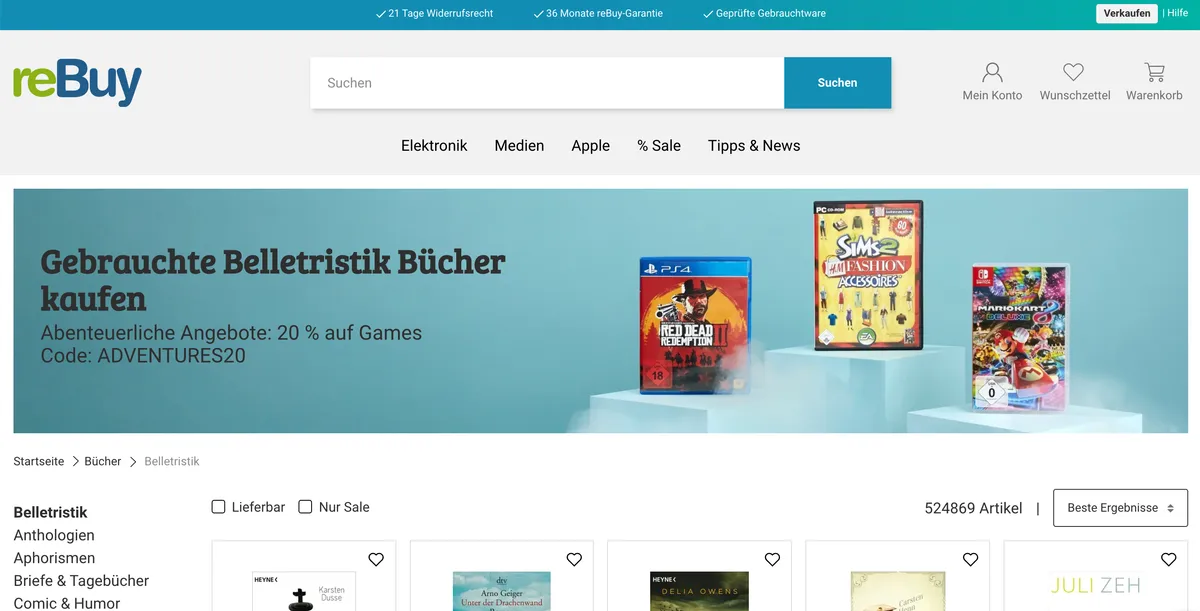Click the reBuy logo
The image size is (1200, 611).
click(76, 83)
